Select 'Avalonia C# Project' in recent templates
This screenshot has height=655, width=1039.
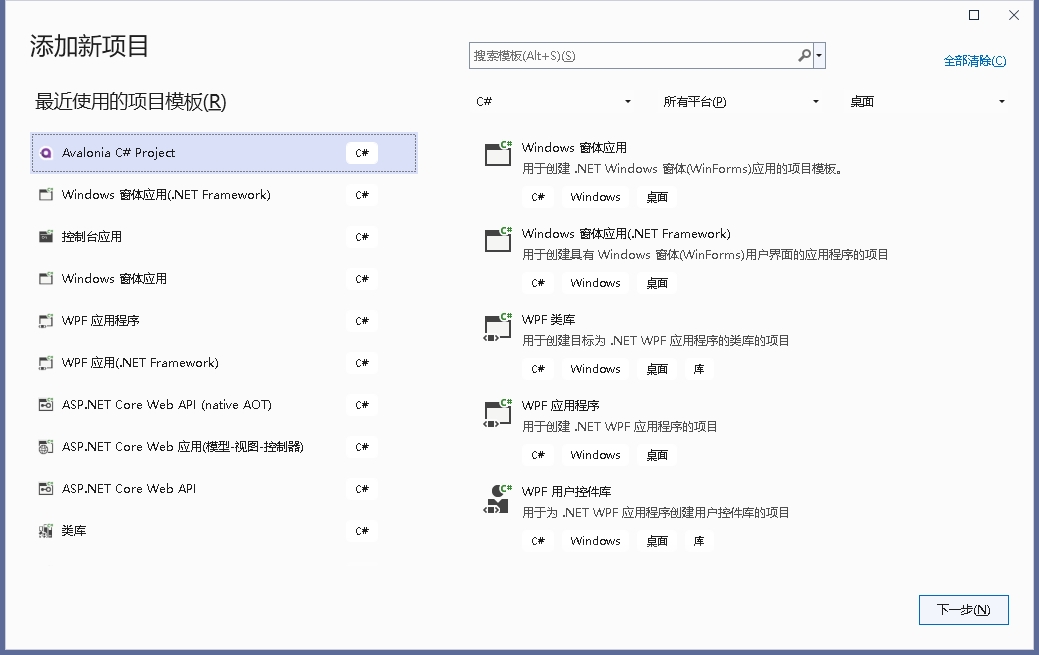tap(224, 153)
